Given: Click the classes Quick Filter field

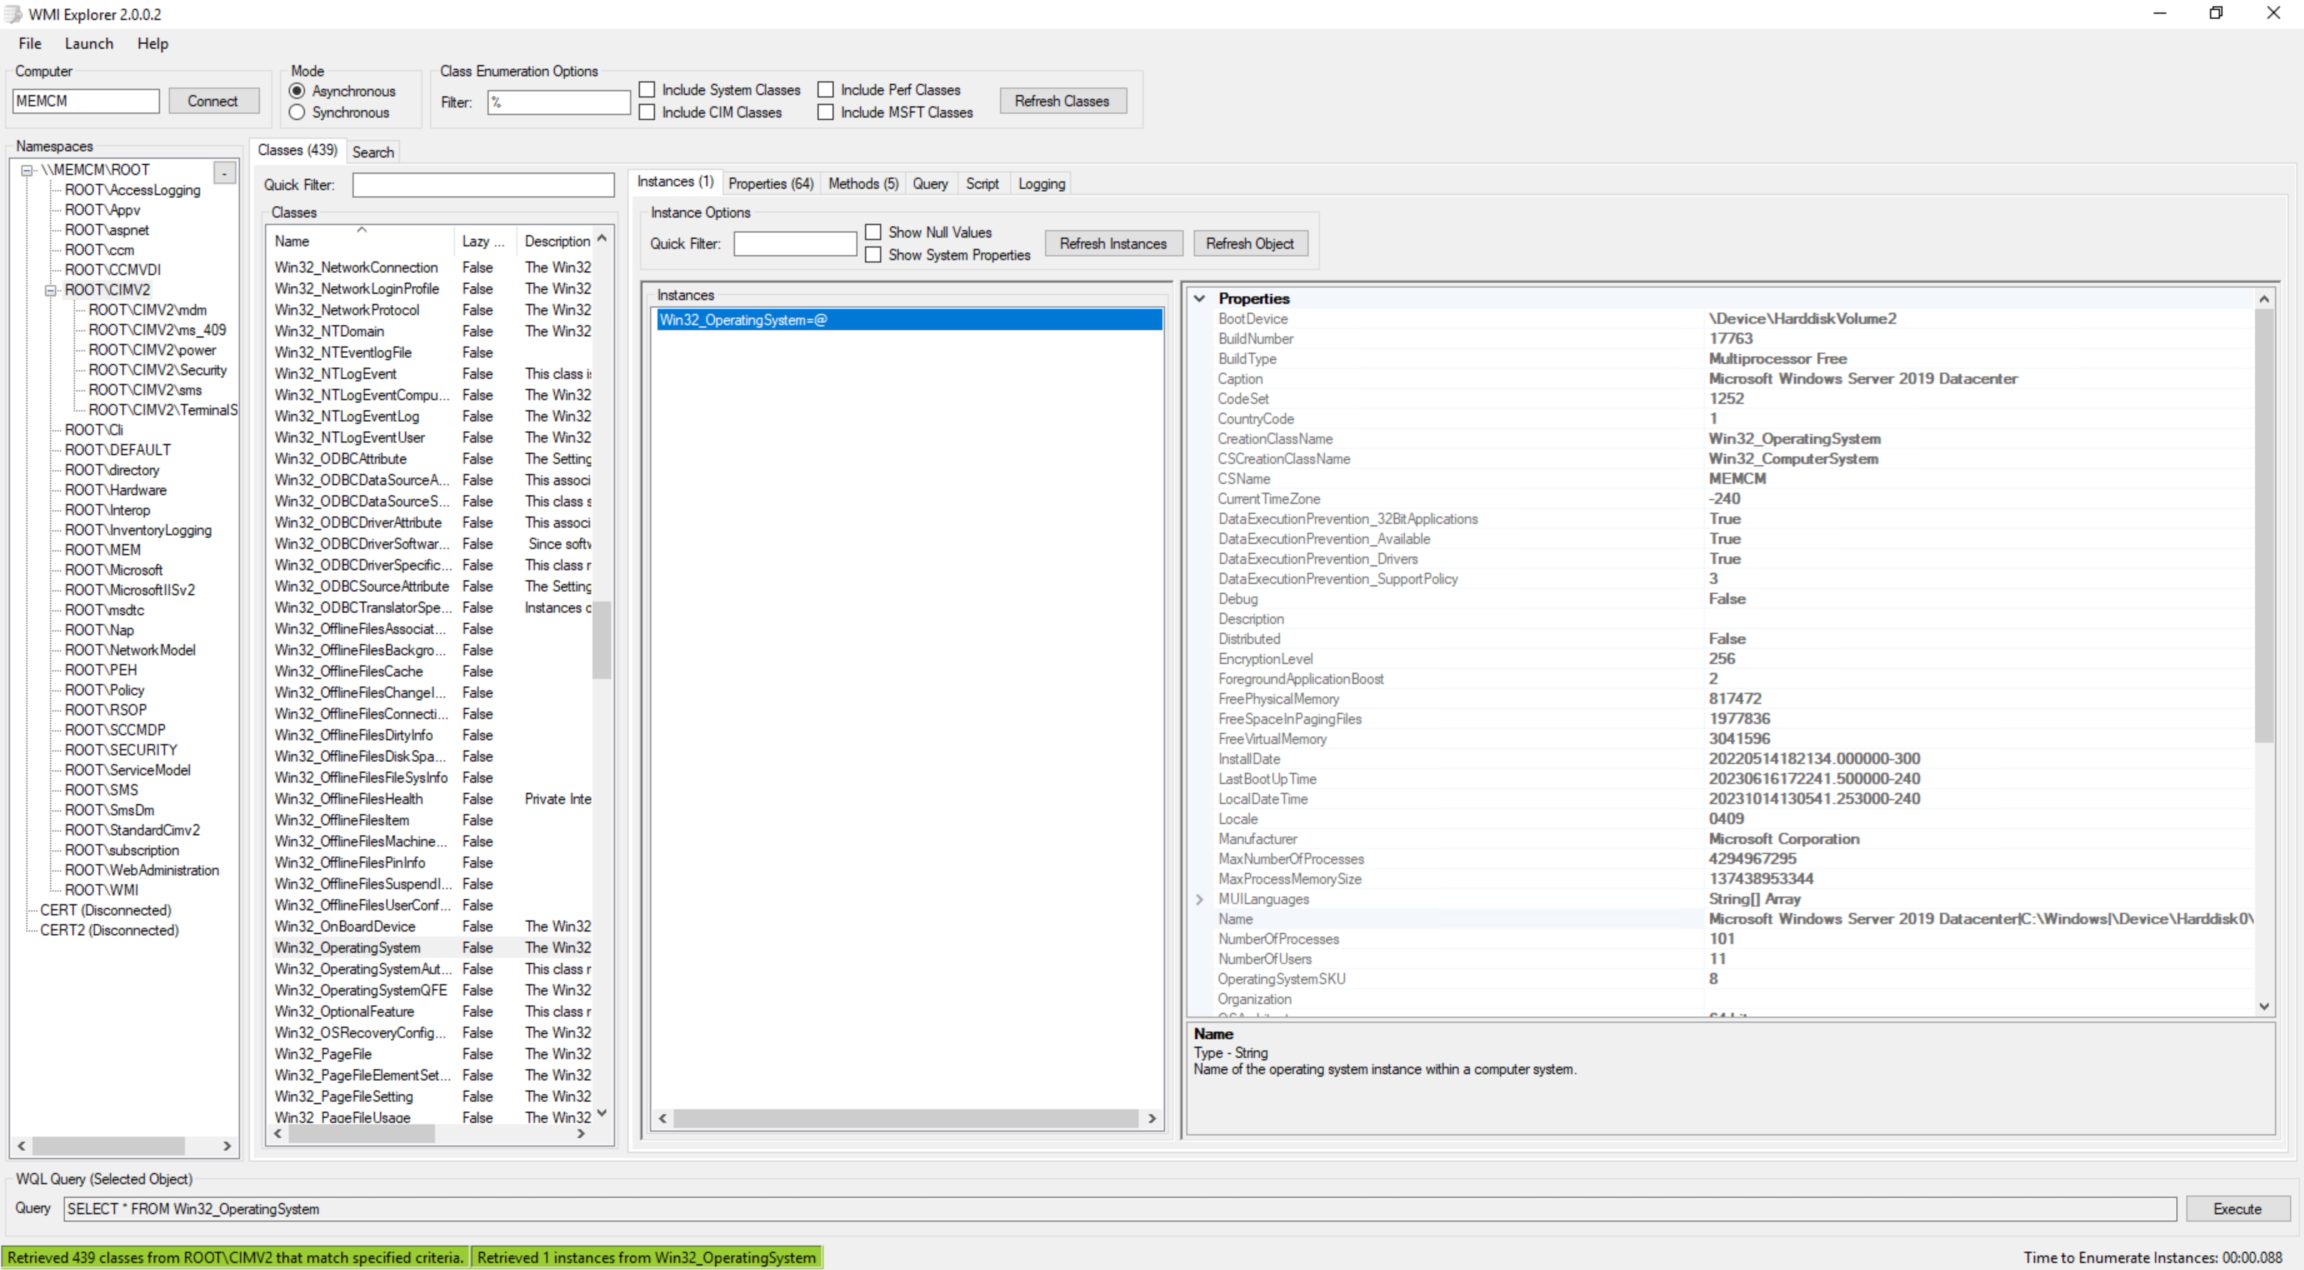Looking at the screenshot, I should (x=483, y=185).
